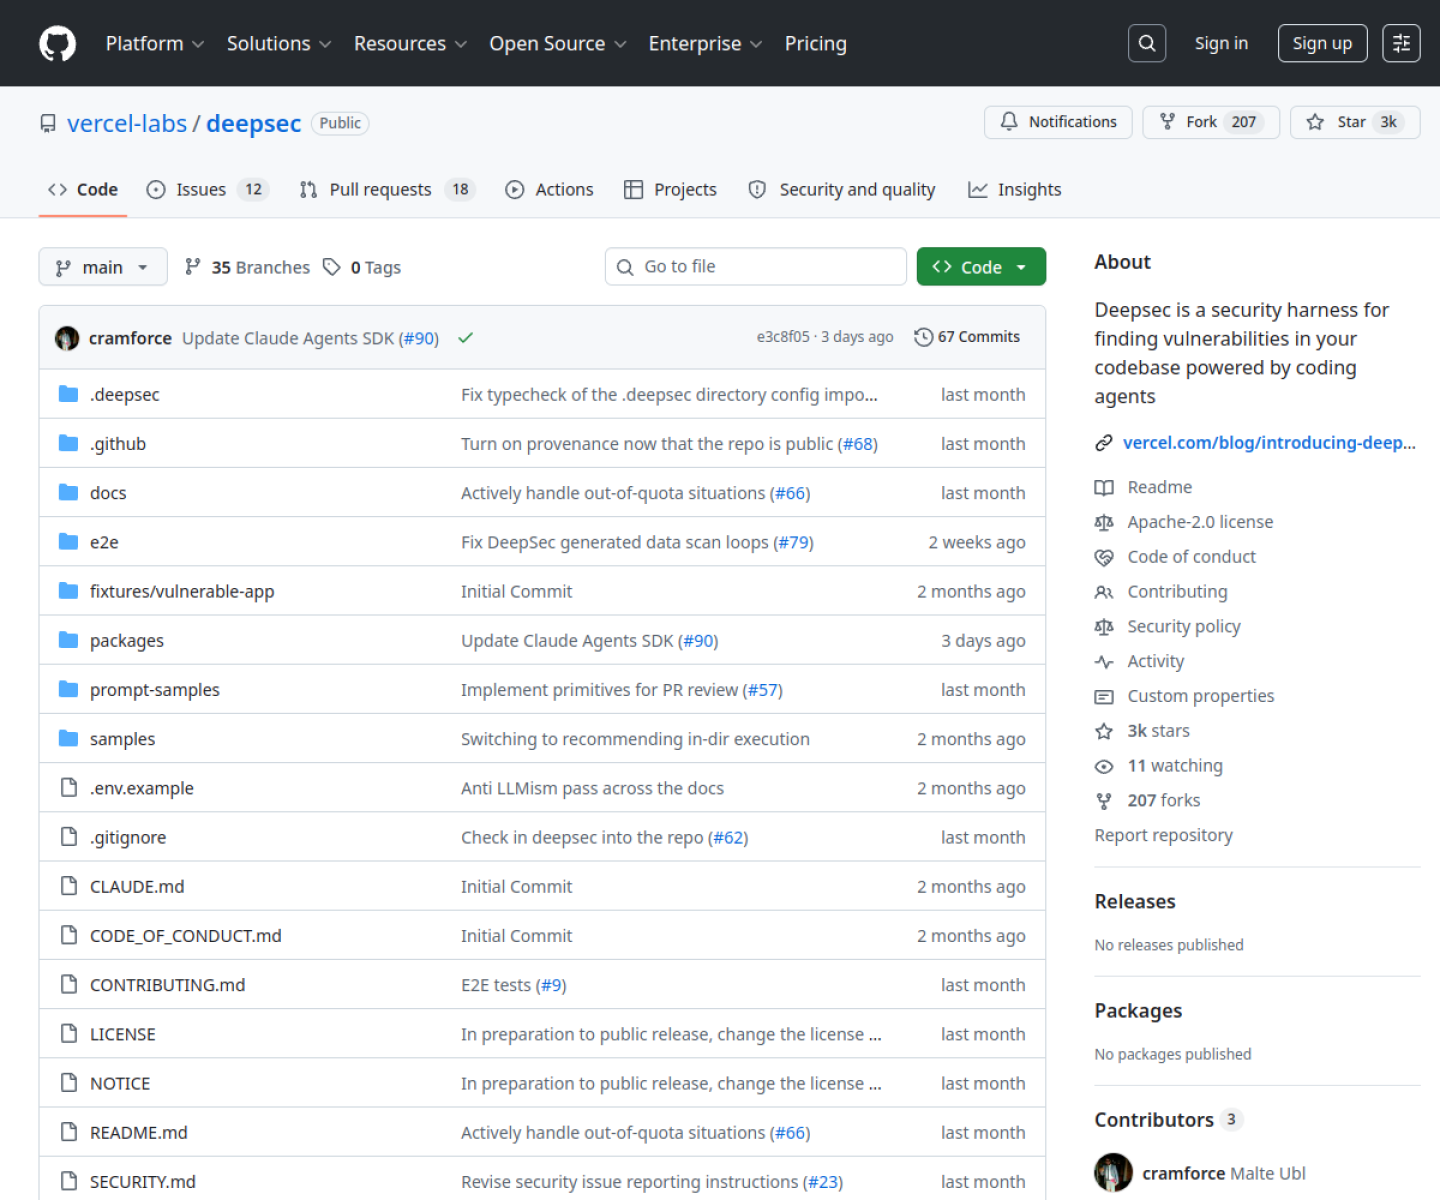1440x1200 pixels.
Task: Click the .env.example file icon
Action: click(68, 787)
